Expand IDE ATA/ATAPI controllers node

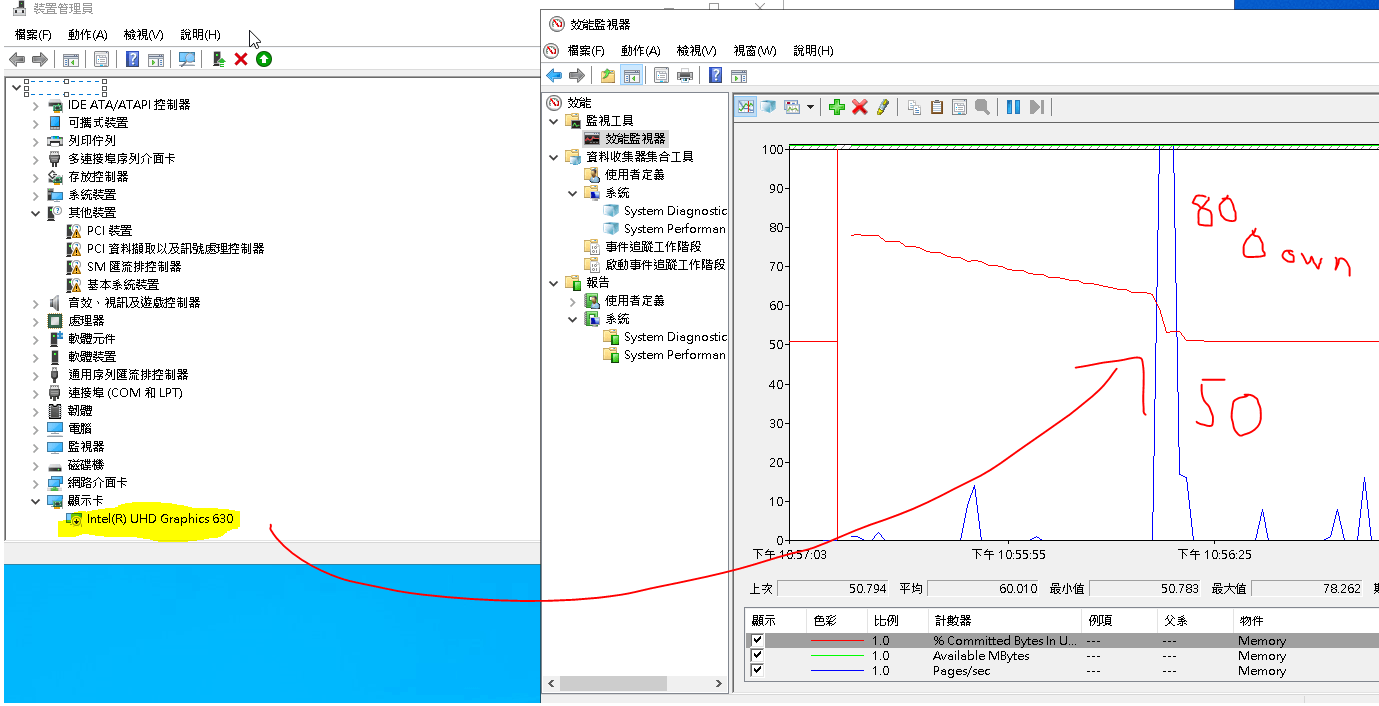(x=36, y=105)
